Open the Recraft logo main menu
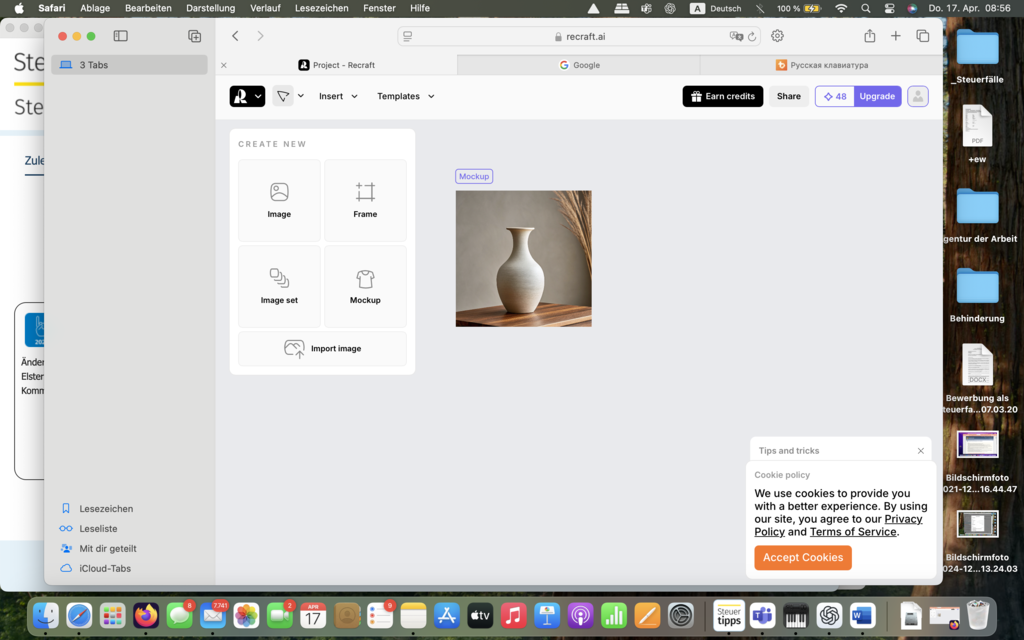Viewport: 1024px width, 640px height. (247, 96)
